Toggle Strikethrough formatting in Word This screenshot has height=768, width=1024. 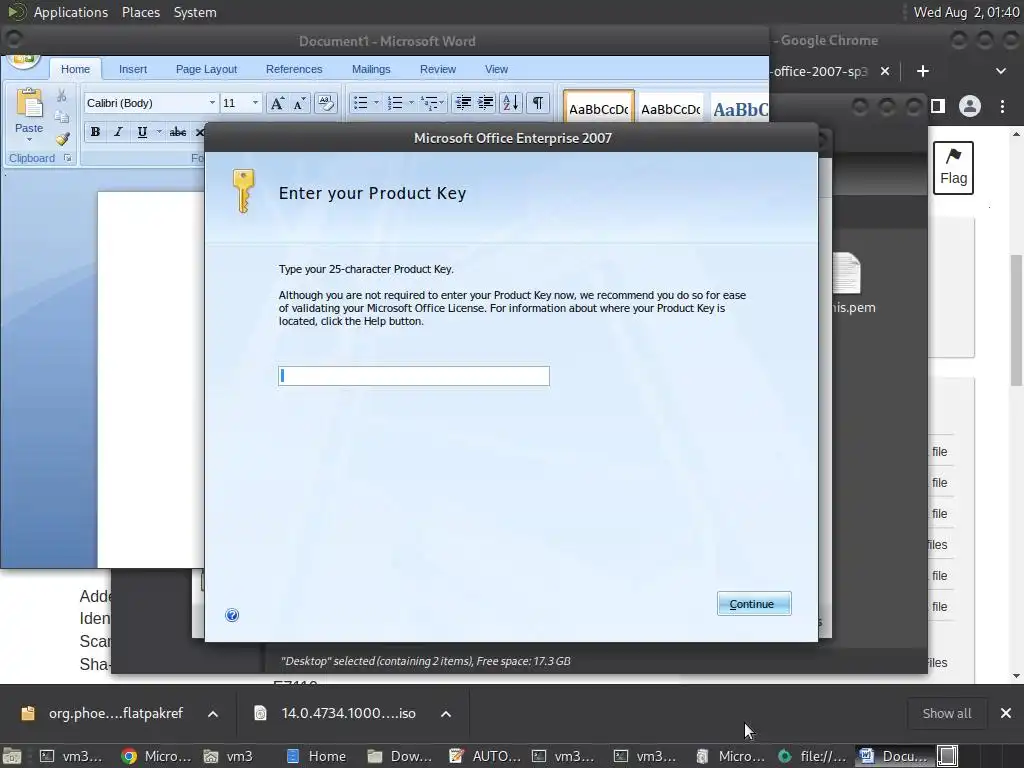(178, 132)
